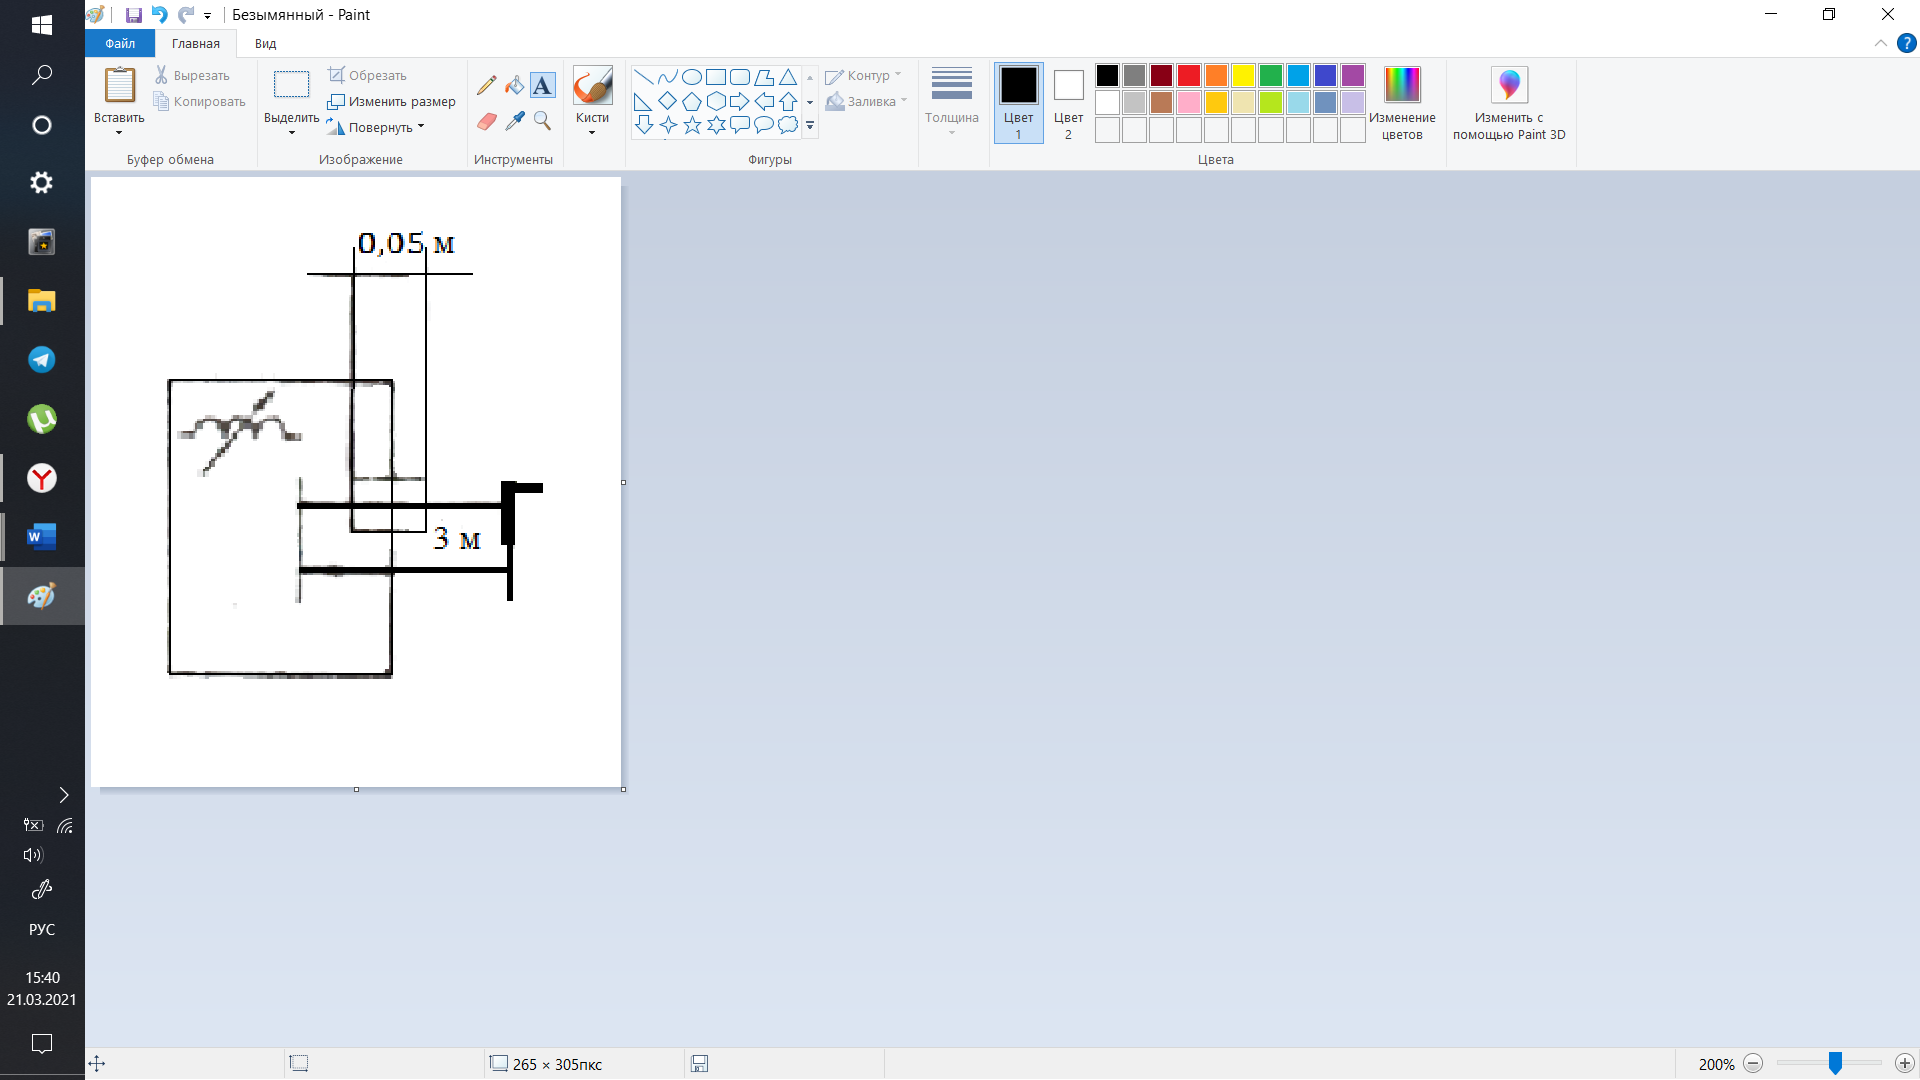Image resolution: width=1920 pixels, height=1080 pixels.
Task: Expand the Select dropdown arrow
Action: click(291, 132)
